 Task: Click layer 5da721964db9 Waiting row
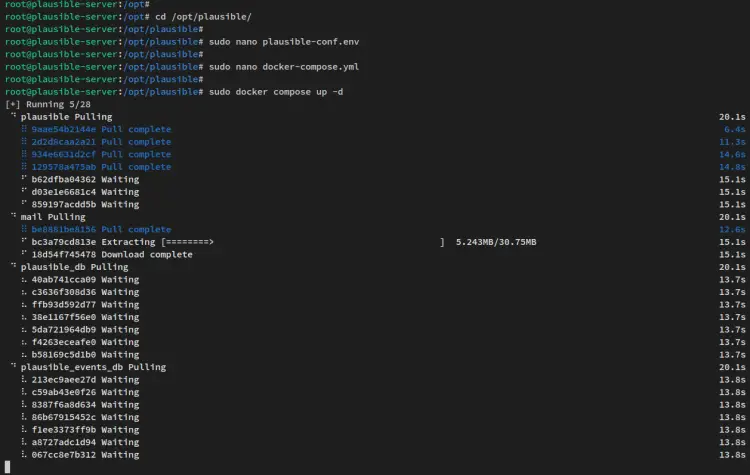pos(85,330)
